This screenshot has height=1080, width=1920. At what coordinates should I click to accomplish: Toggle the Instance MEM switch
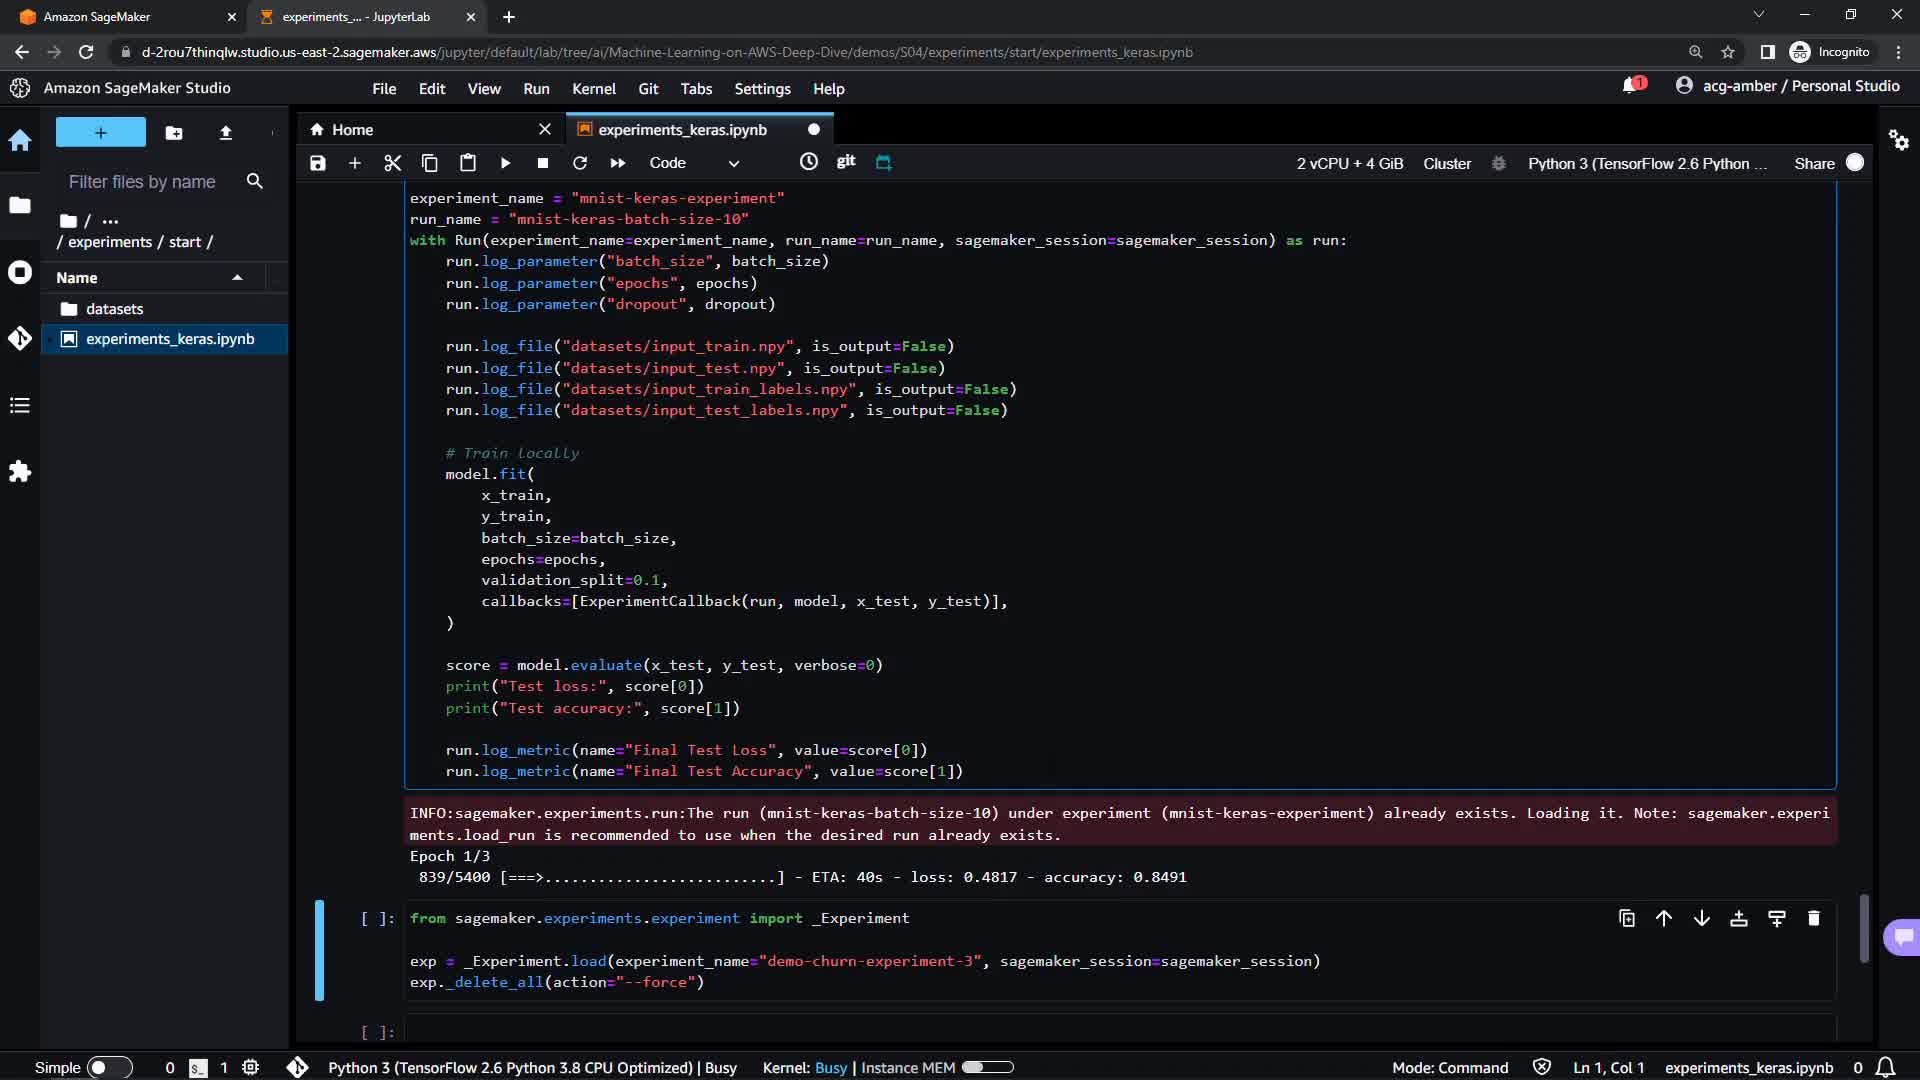point(987,1067)
